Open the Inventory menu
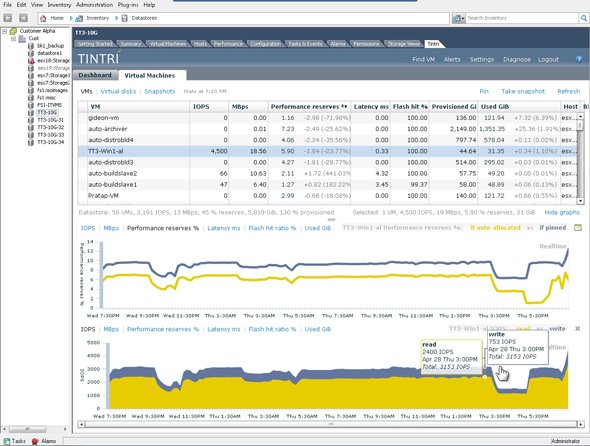This screenshot has height=446, width=590. pos(59,5)
